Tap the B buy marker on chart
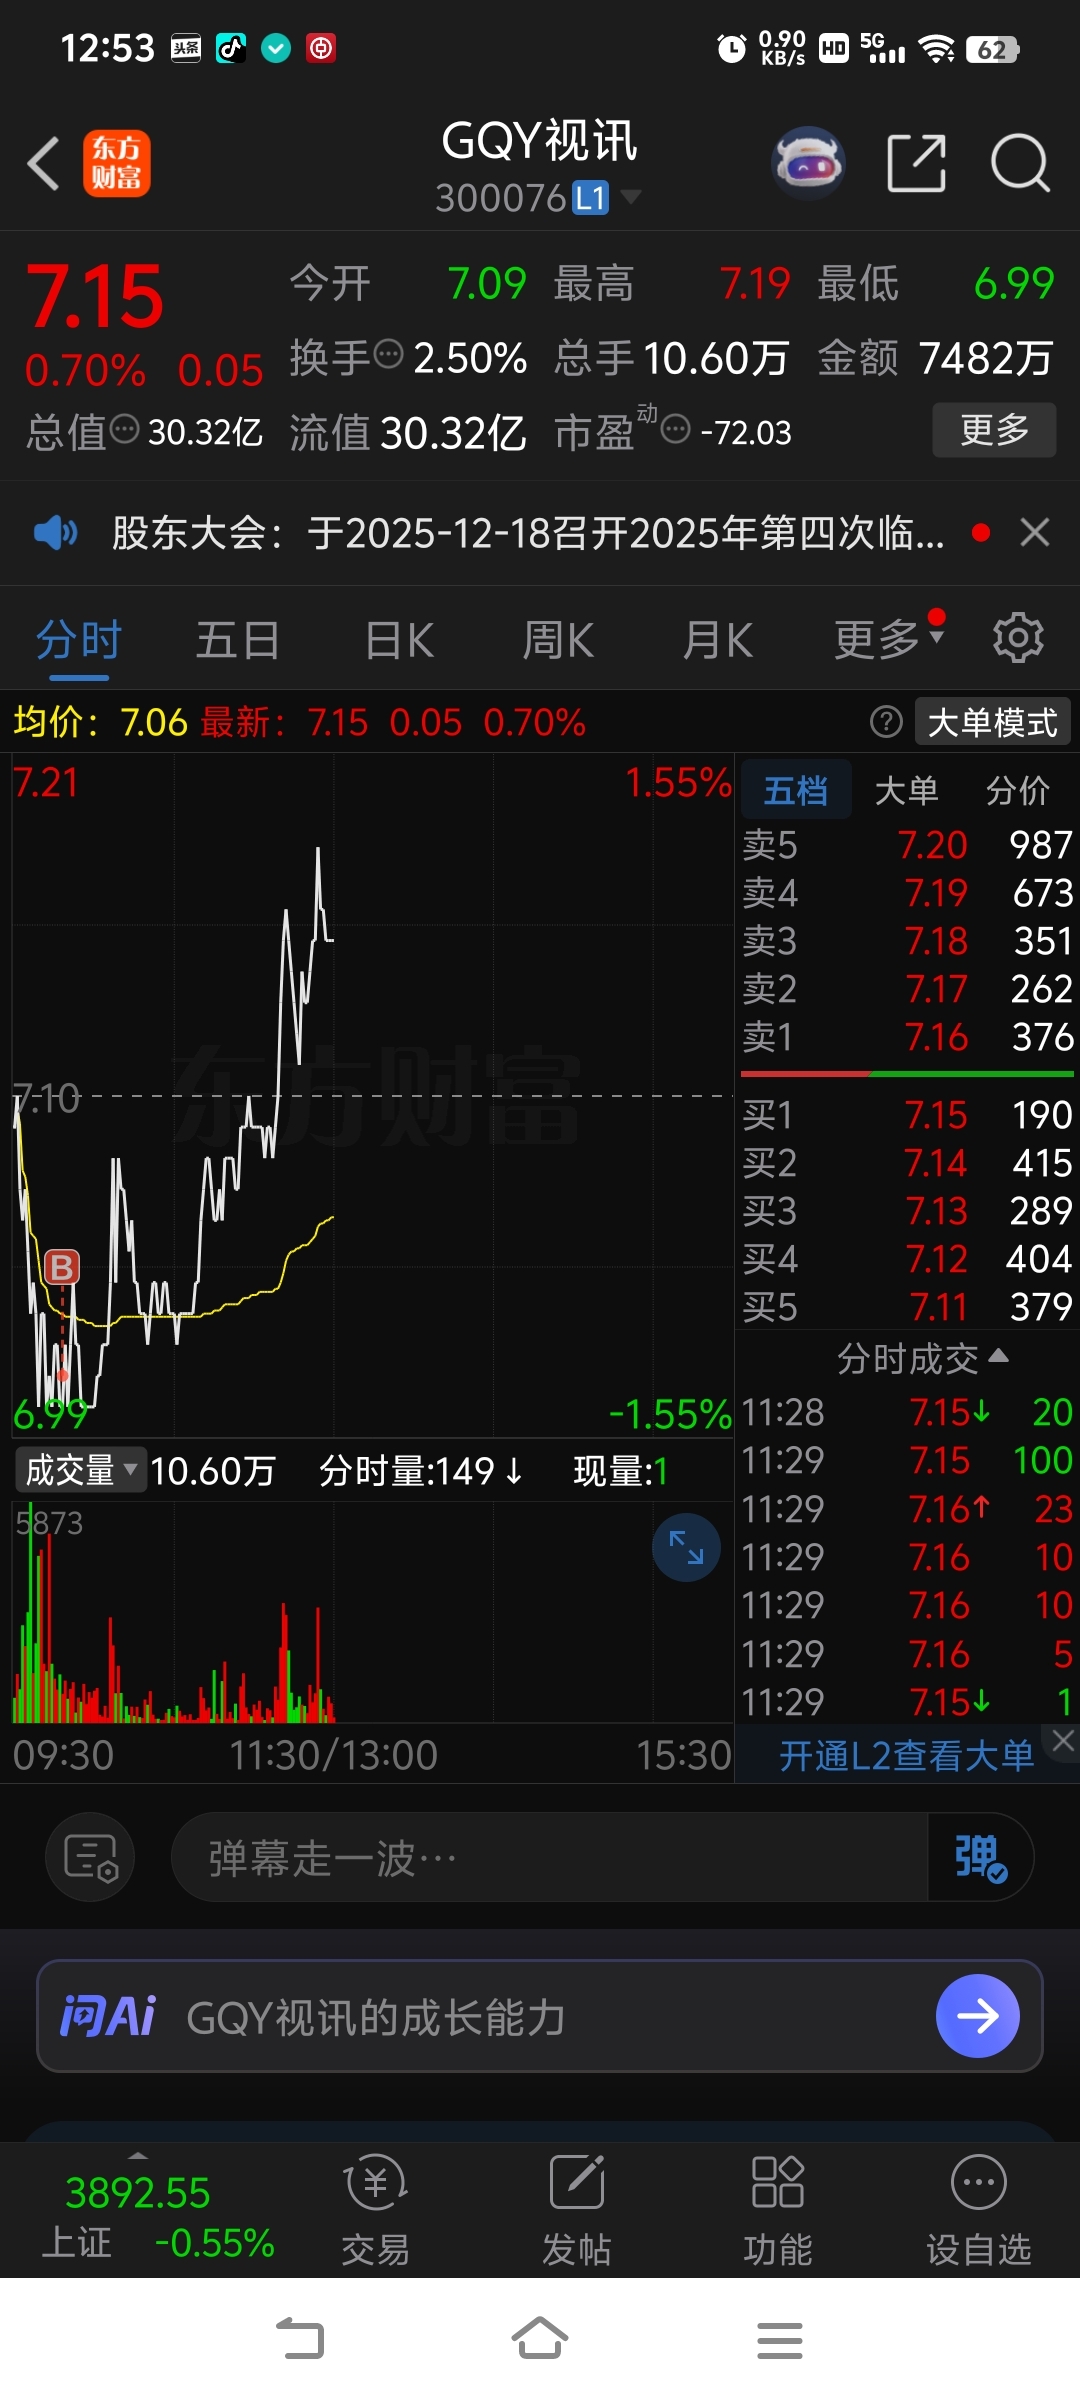Viewport: 1080px width, 2404px height. click(62, 1267)
